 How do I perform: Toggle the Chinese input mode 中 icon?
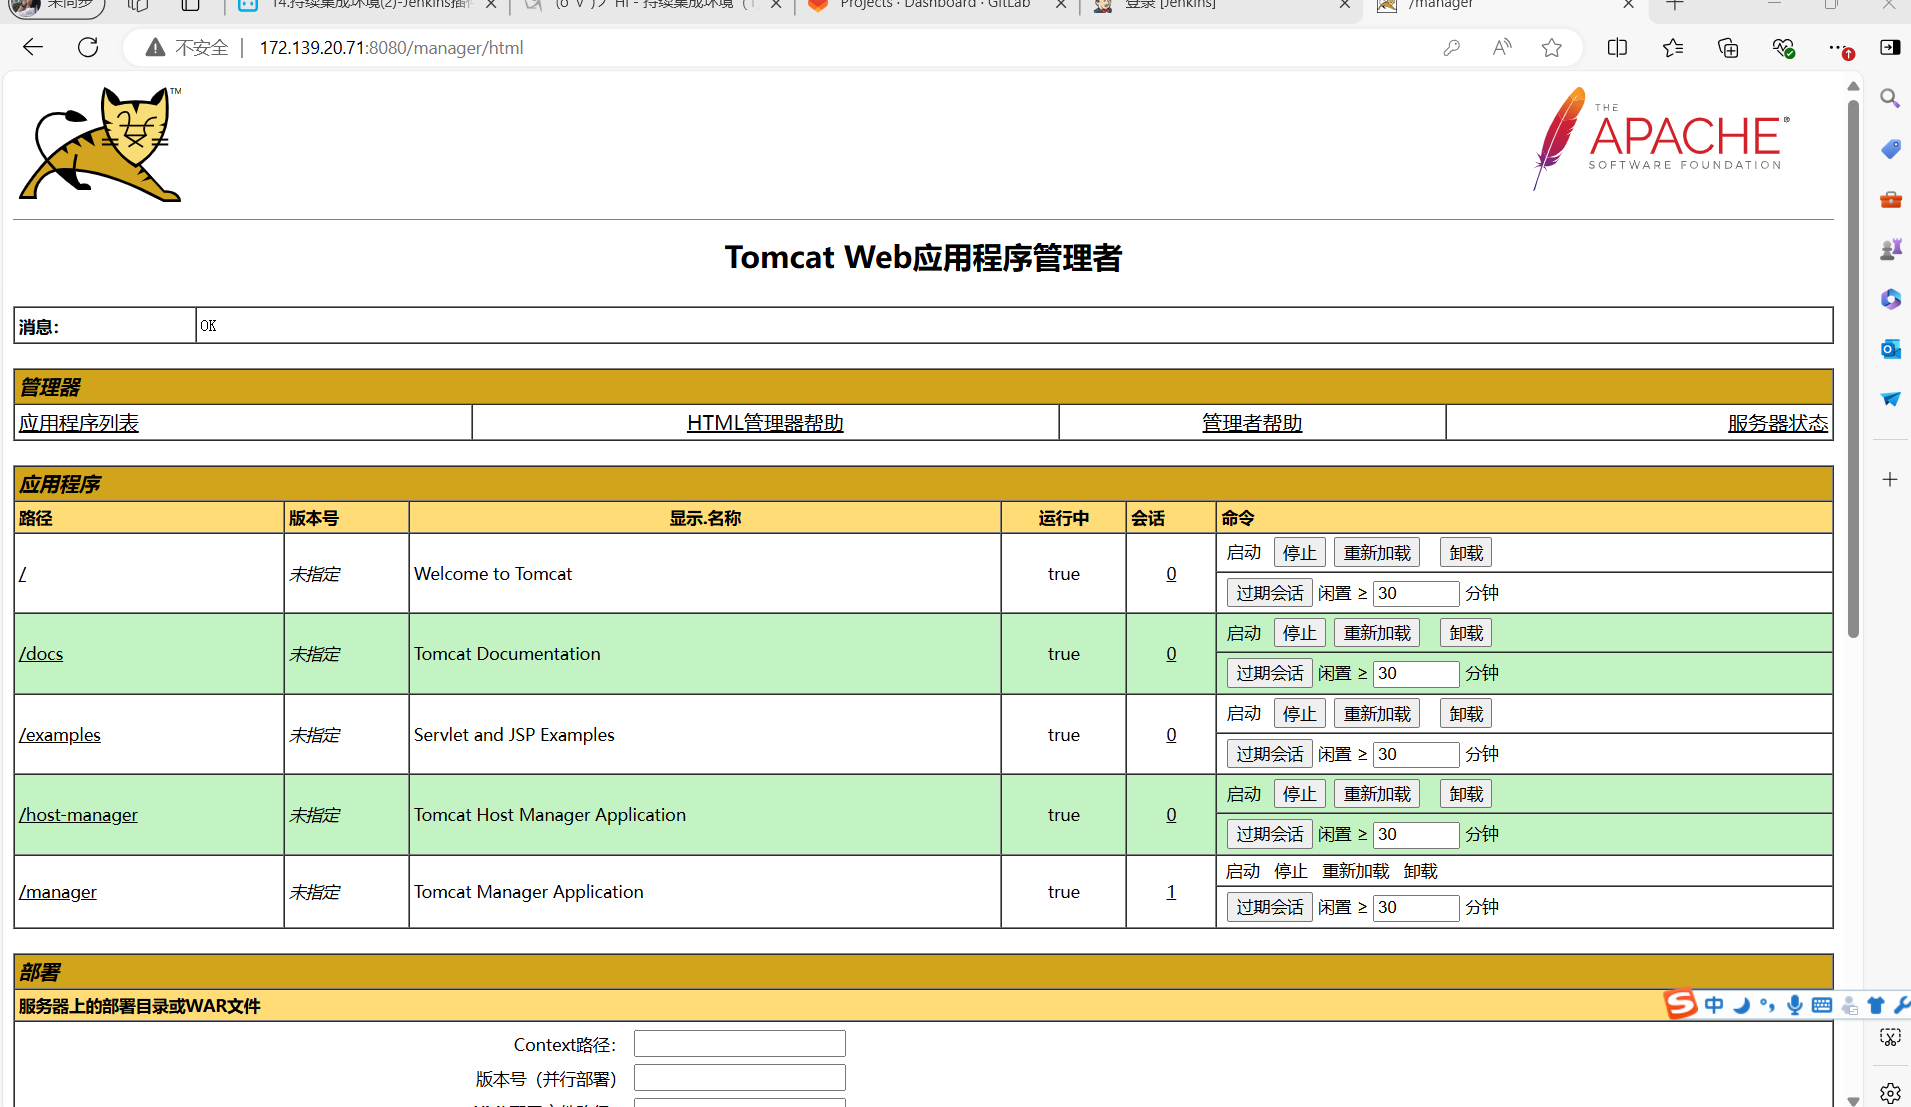1714,1005
